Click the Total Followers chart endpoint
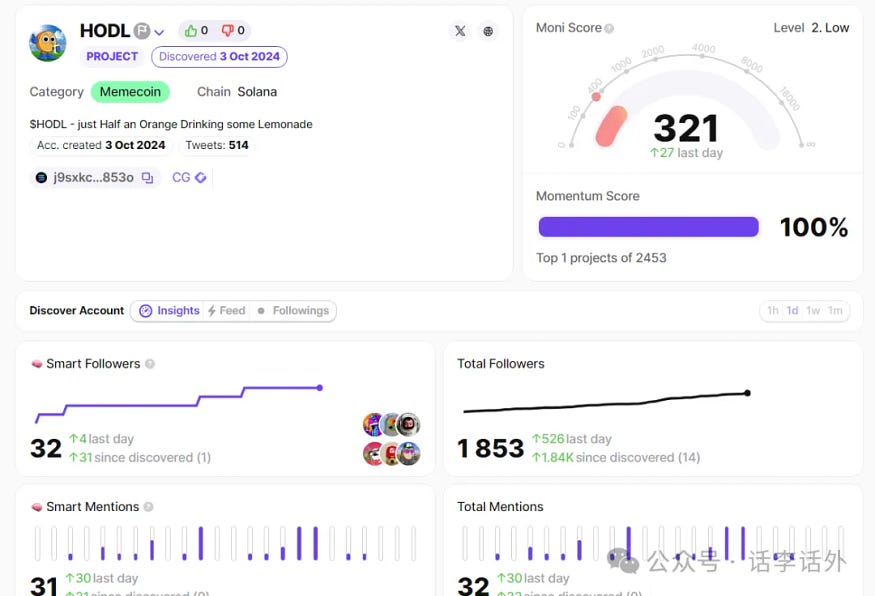The image size is (875, 596). (x=747, y=393)
